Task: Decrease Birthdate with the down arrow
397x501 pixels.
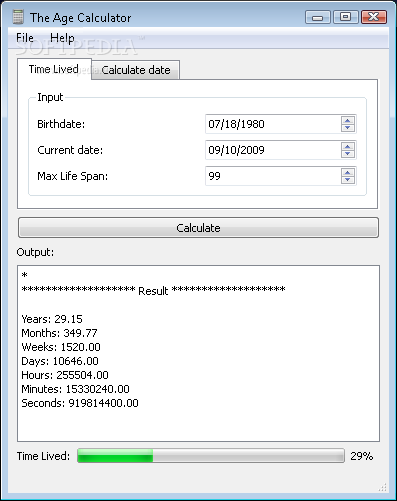Action: (x=348, y=128)
